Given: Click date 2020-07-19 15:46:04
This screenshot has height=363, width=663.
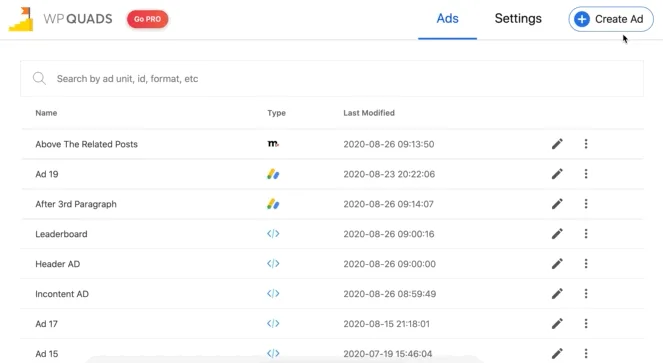Looking at the screenshot, I should tap(388, 354).
